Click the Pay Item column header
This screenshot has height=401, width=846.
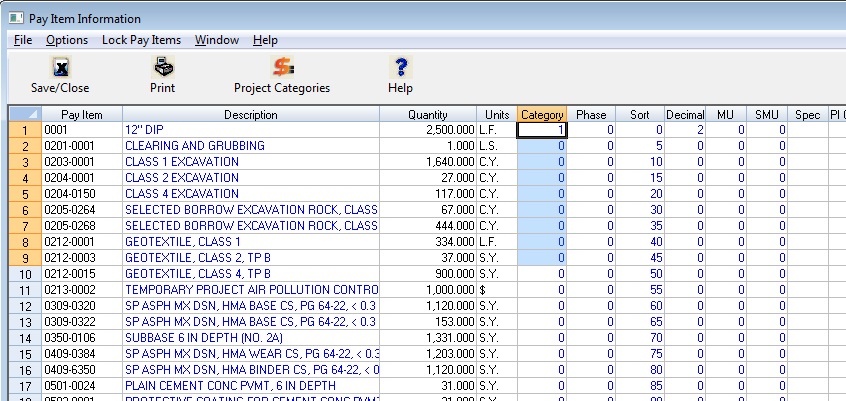coord(82,114)
